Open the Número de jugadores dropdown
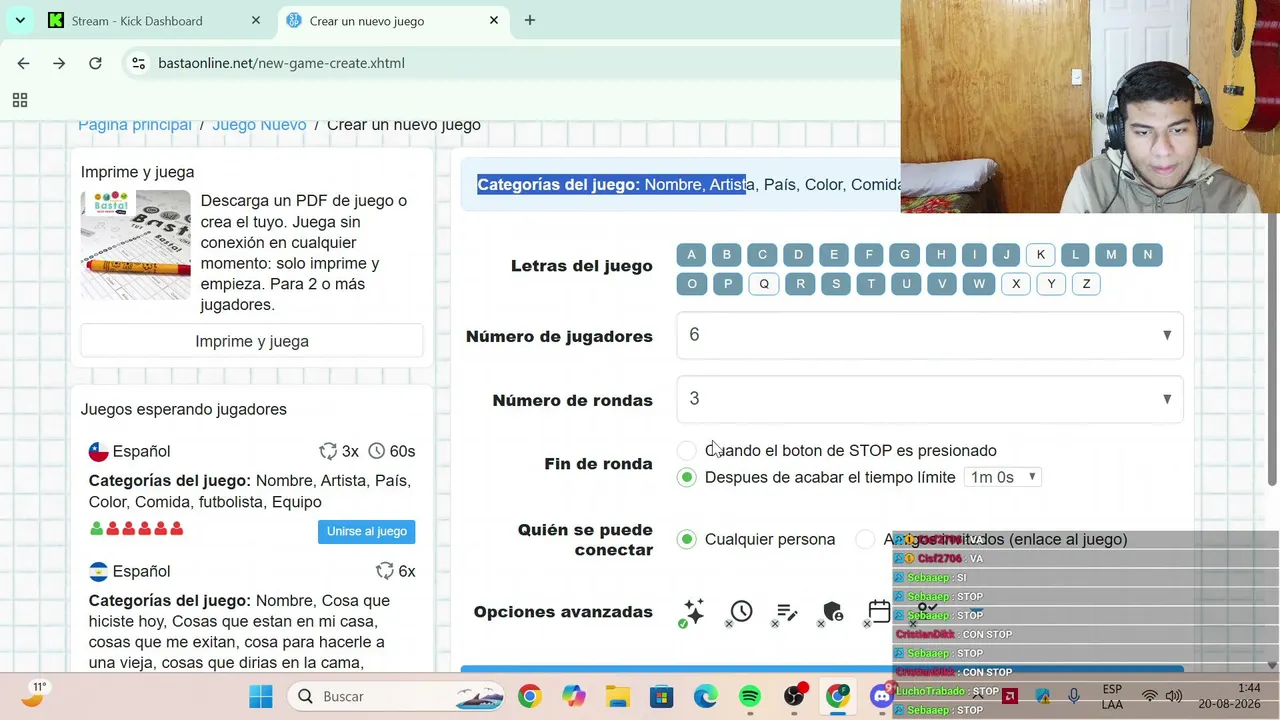 tap(930, 335)
